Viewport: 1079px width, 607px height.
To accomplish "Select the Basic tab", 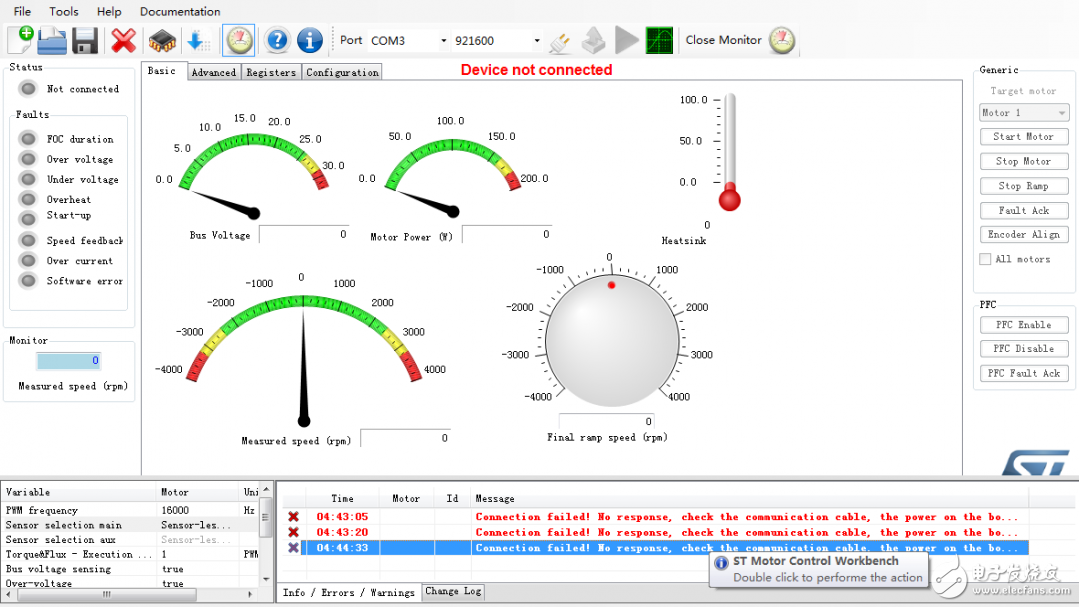I will coord(162,71).
